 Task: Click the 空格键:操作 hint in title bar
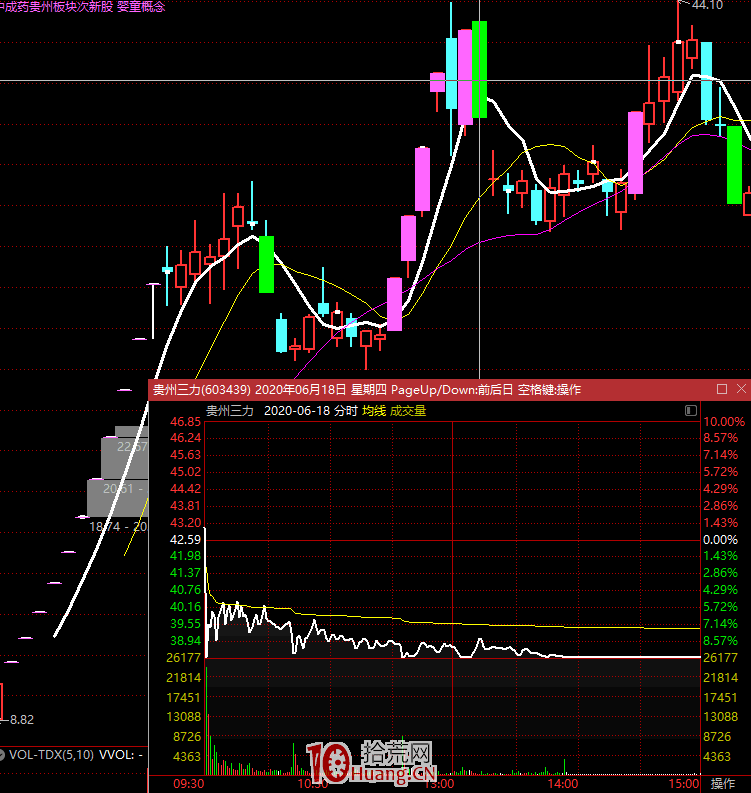point(549,389)
